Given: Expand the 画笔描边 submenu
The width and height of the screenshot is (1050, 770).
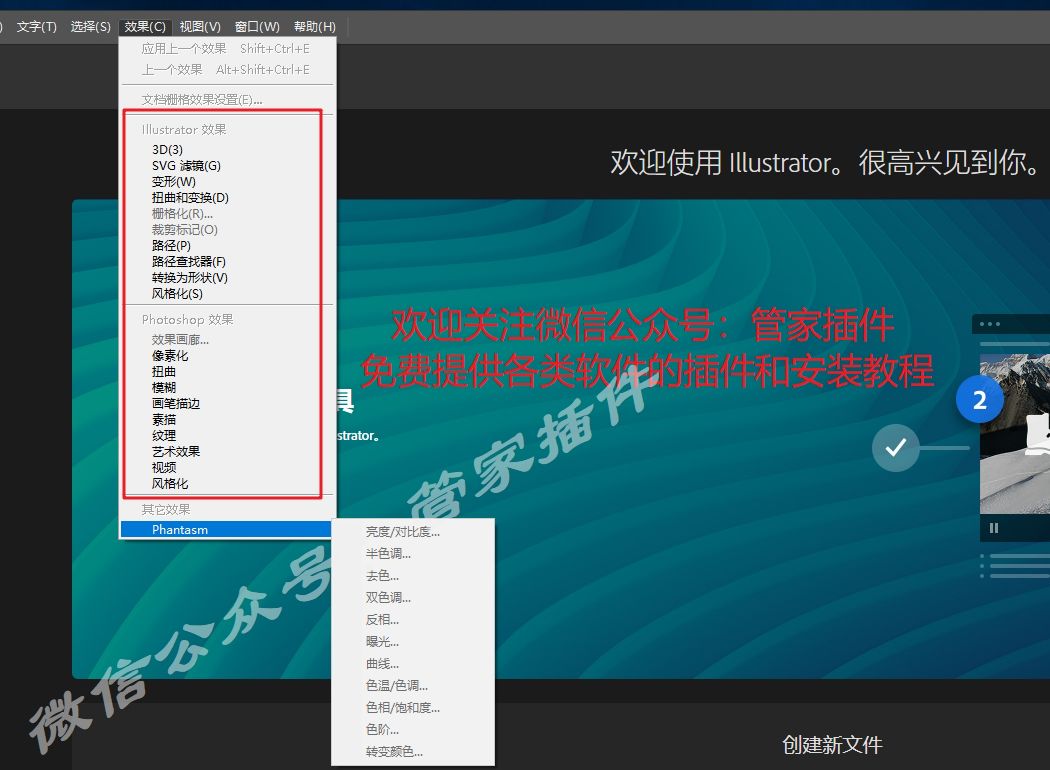Looking at the screenshot, I should (227, 404).
